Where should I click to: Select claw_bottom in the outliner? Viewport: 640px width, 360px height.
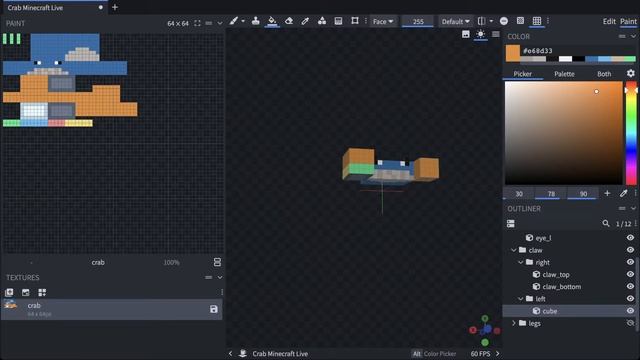pyautogui.click(x=562, y=287)
